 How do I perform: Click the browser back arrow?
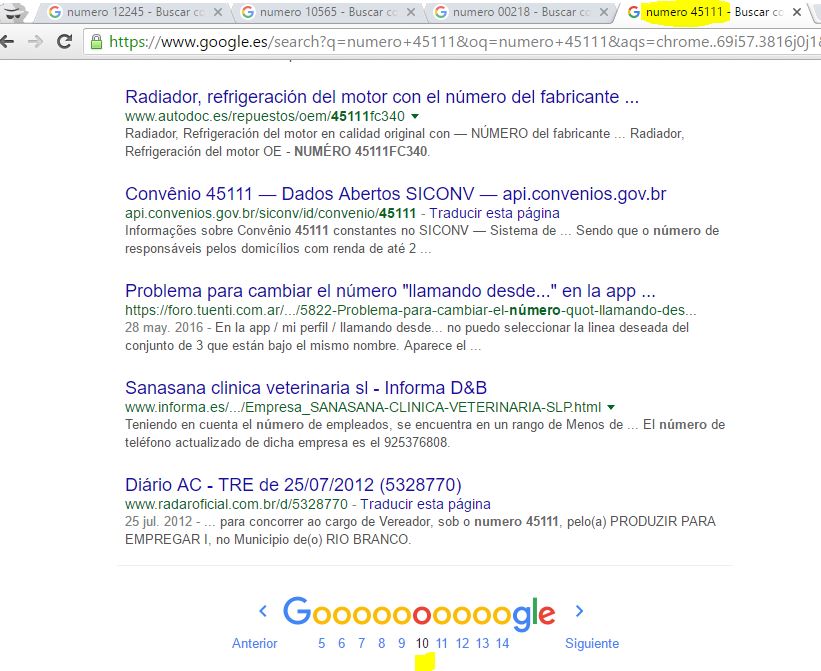click(6, 41)
